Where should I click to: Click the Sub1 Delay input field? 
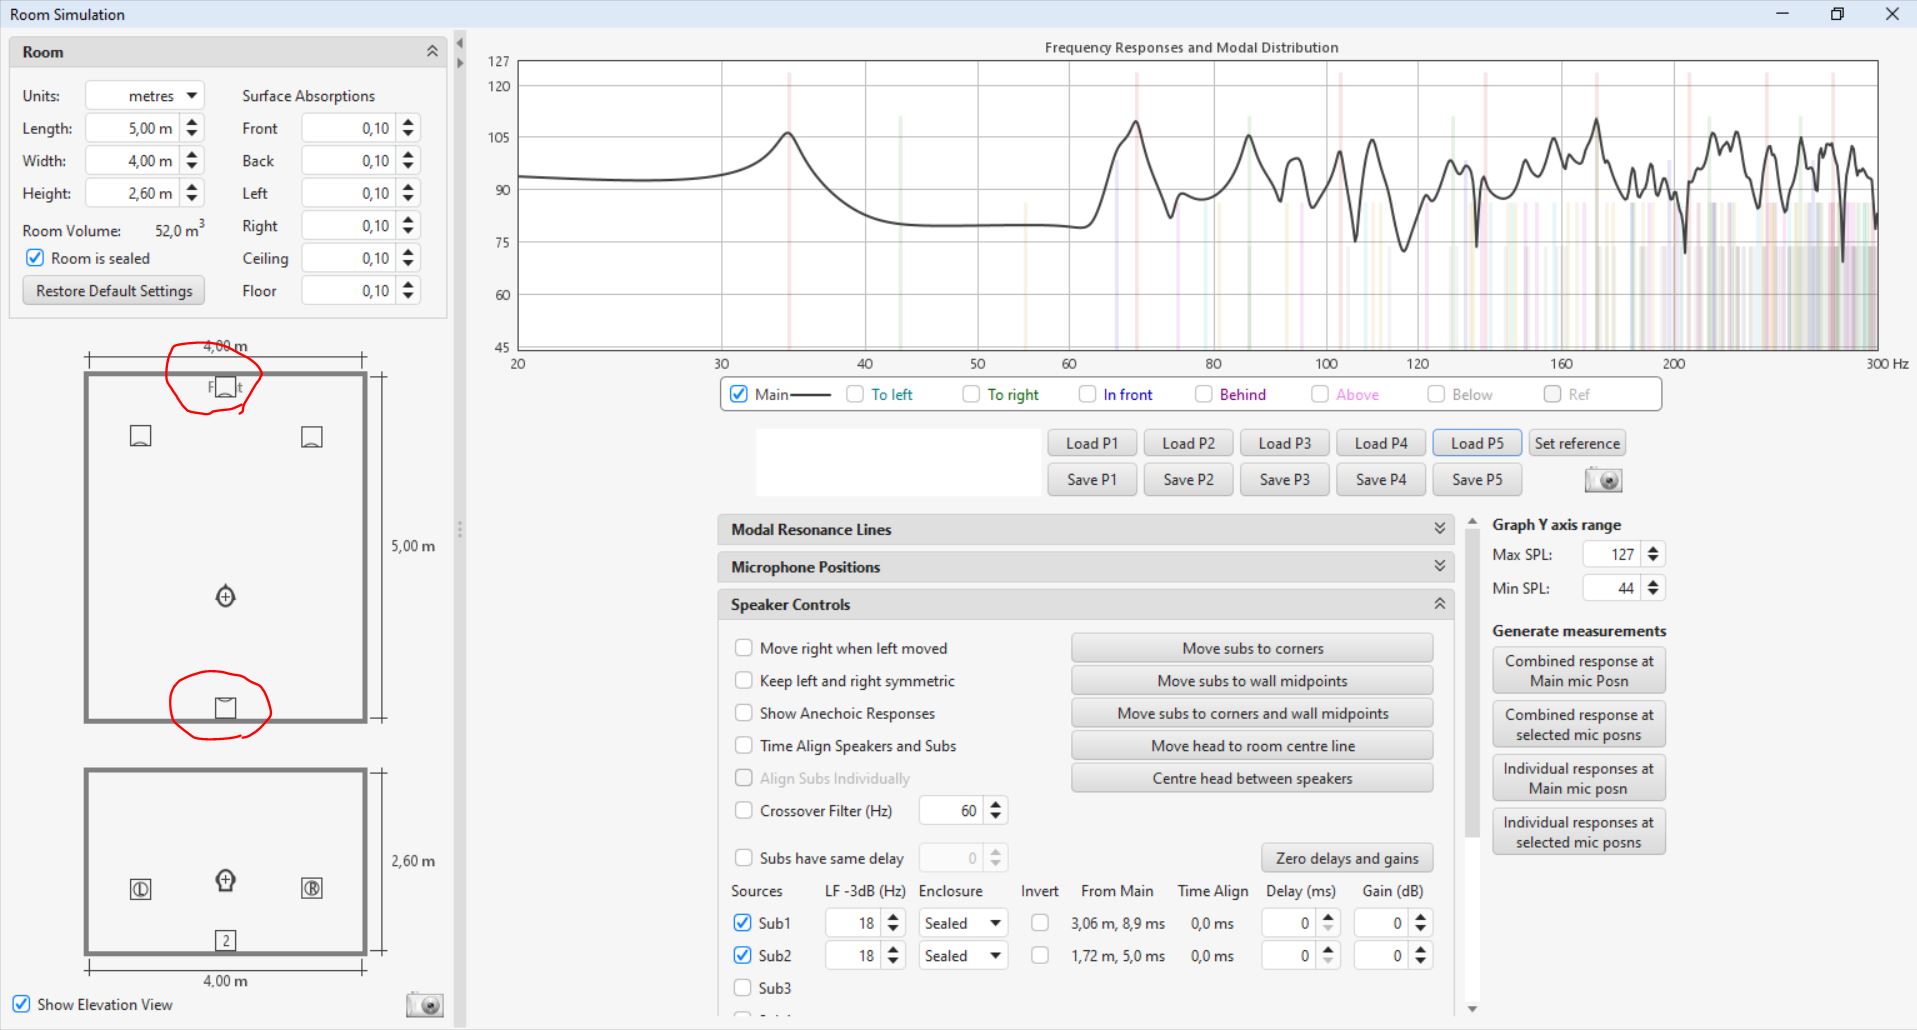[x=1289, y=923]
